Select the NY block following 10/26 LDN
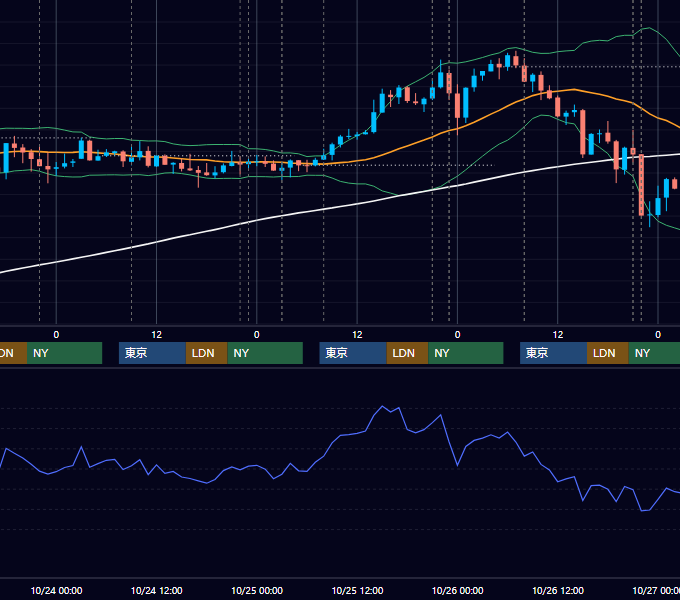This screenshot has height=600, width=680. pyautogui.click(x=654, y=353)
